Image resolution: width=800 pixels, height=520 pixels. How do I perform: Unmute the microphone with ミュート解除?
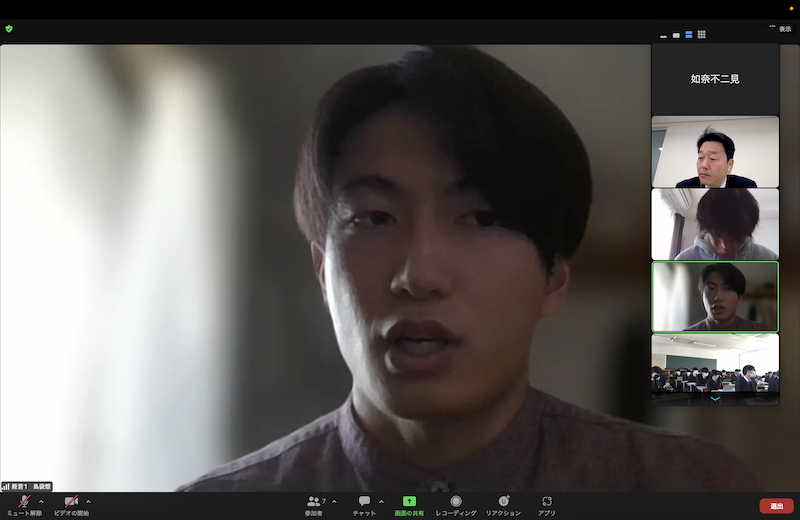(24, 505)
